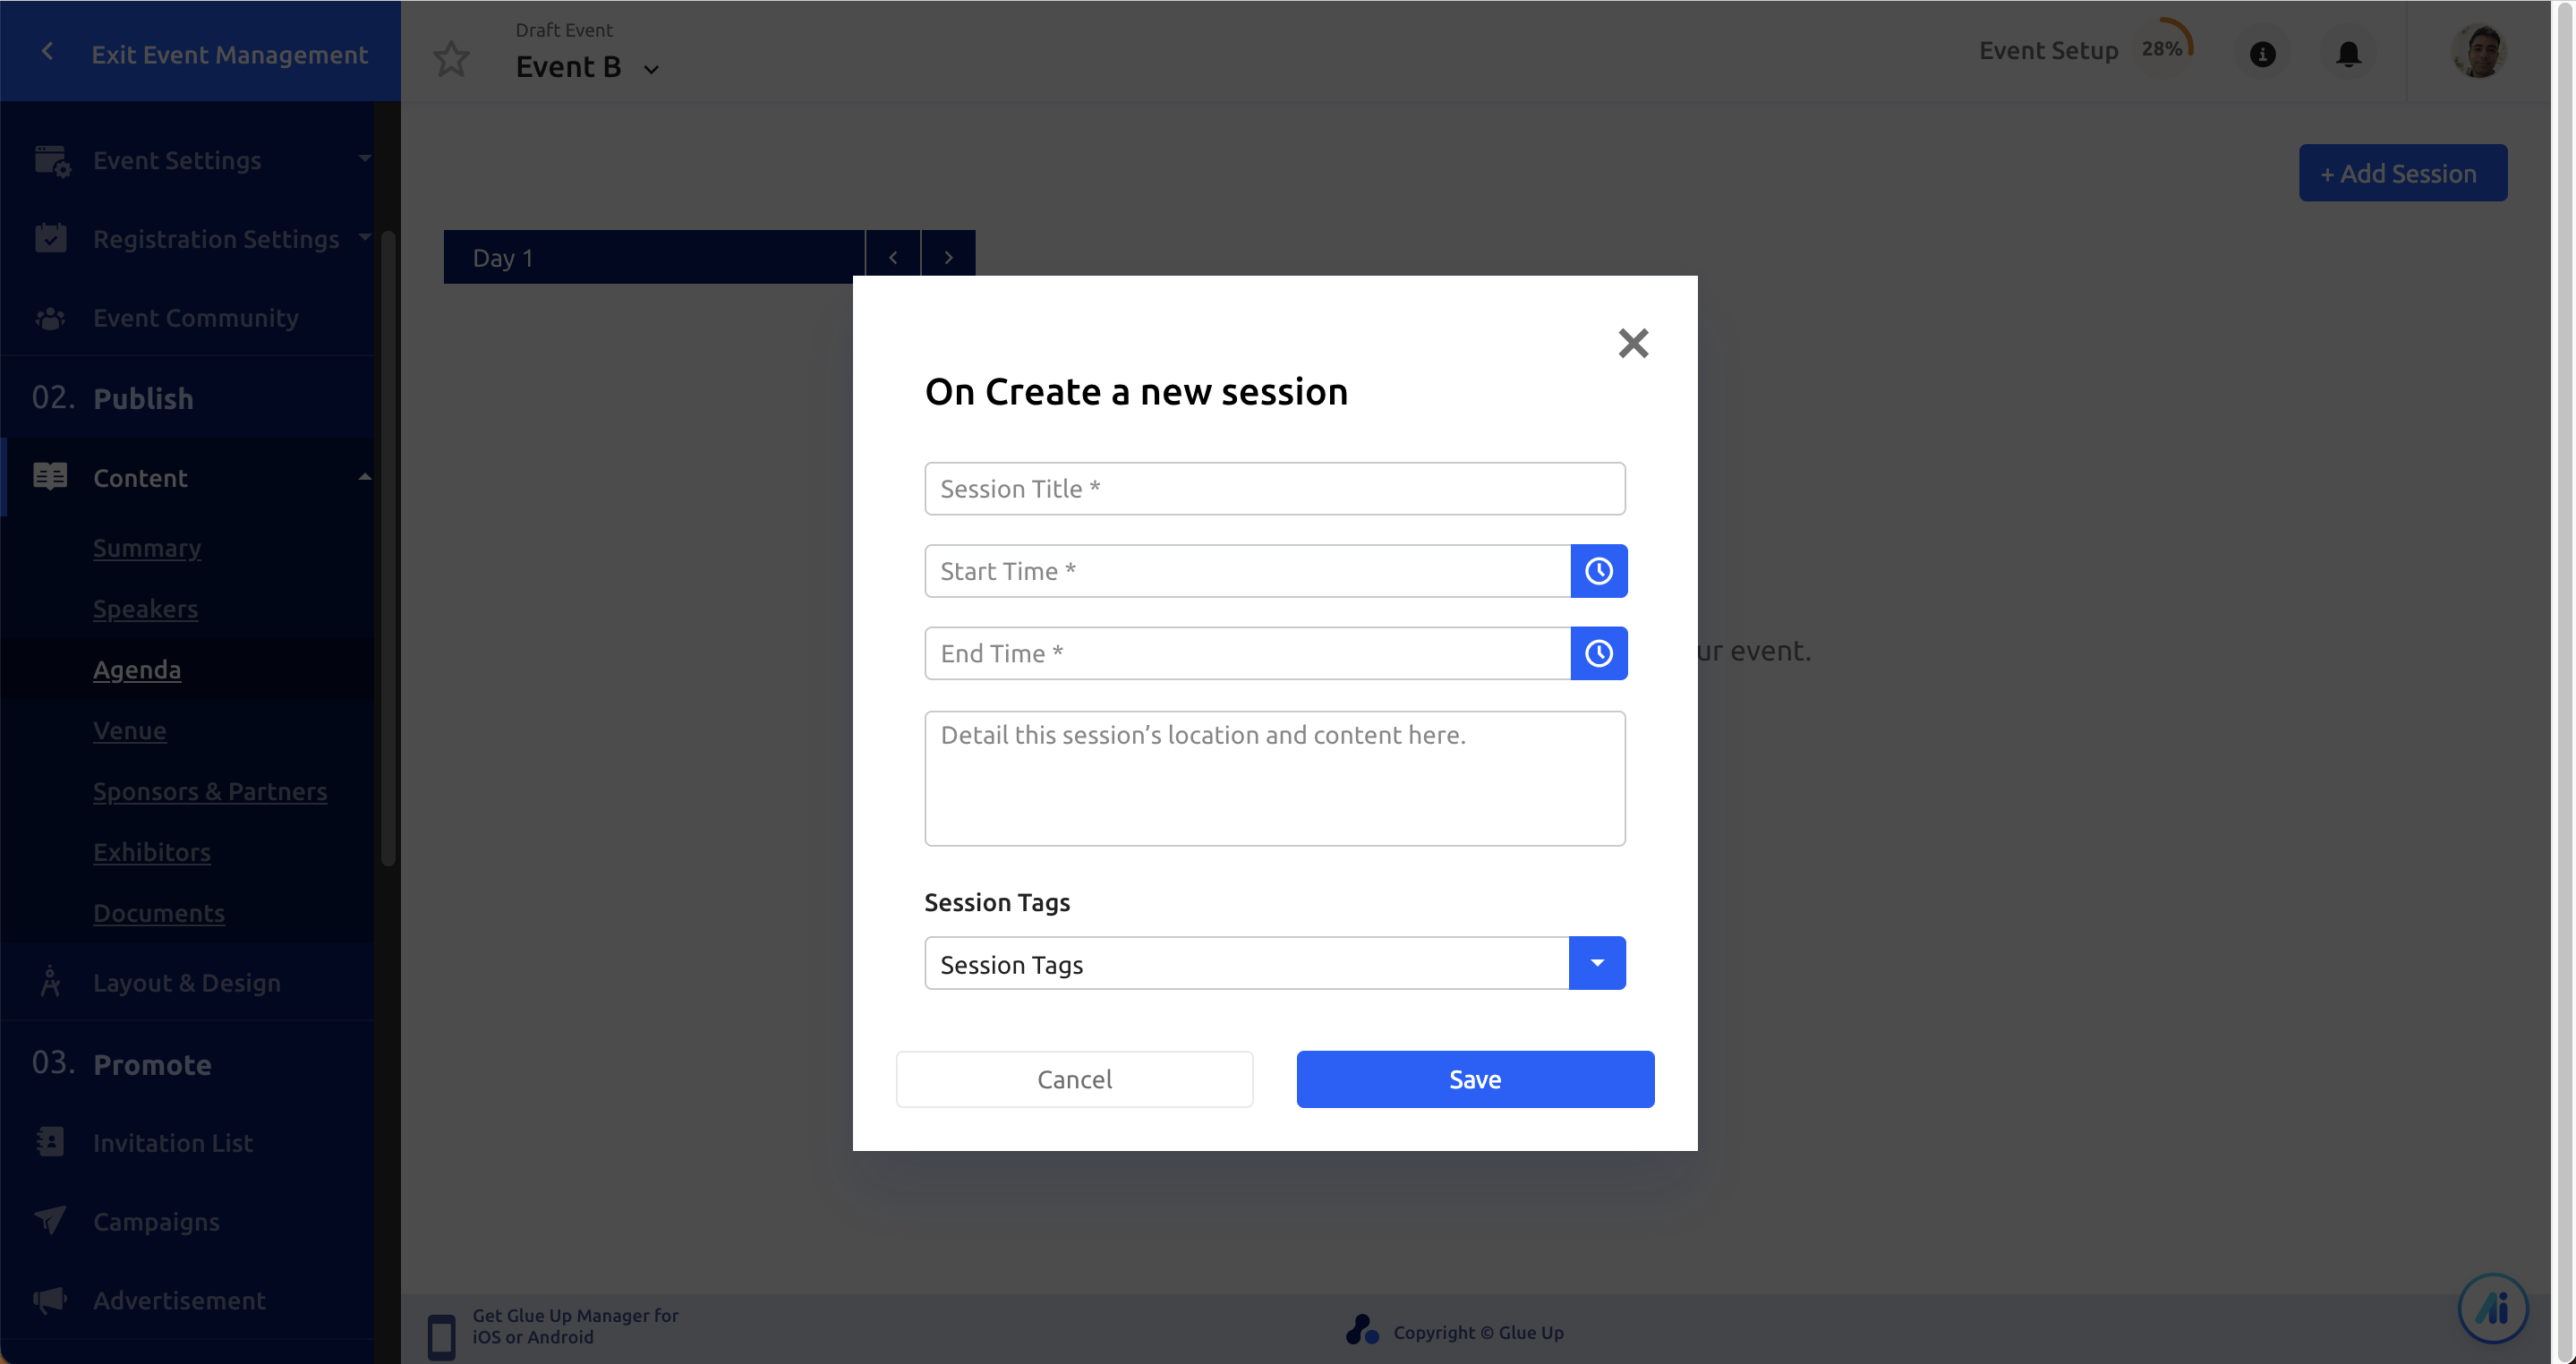2576x1364 pixels.
Task: Click the Exit Event Management back arrow
Action: (x=47, y=52)
